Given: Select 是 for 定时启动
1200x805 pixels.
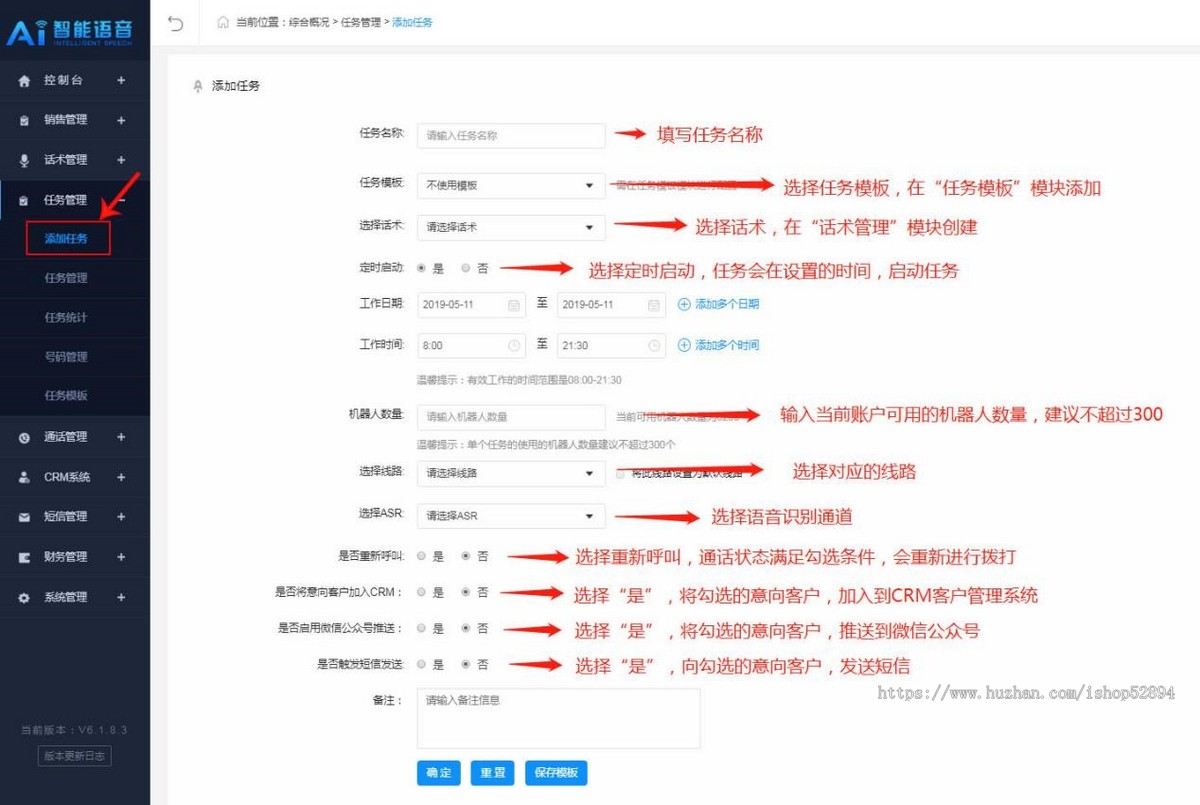Looking at the screenshot, I should coord(422,268).
